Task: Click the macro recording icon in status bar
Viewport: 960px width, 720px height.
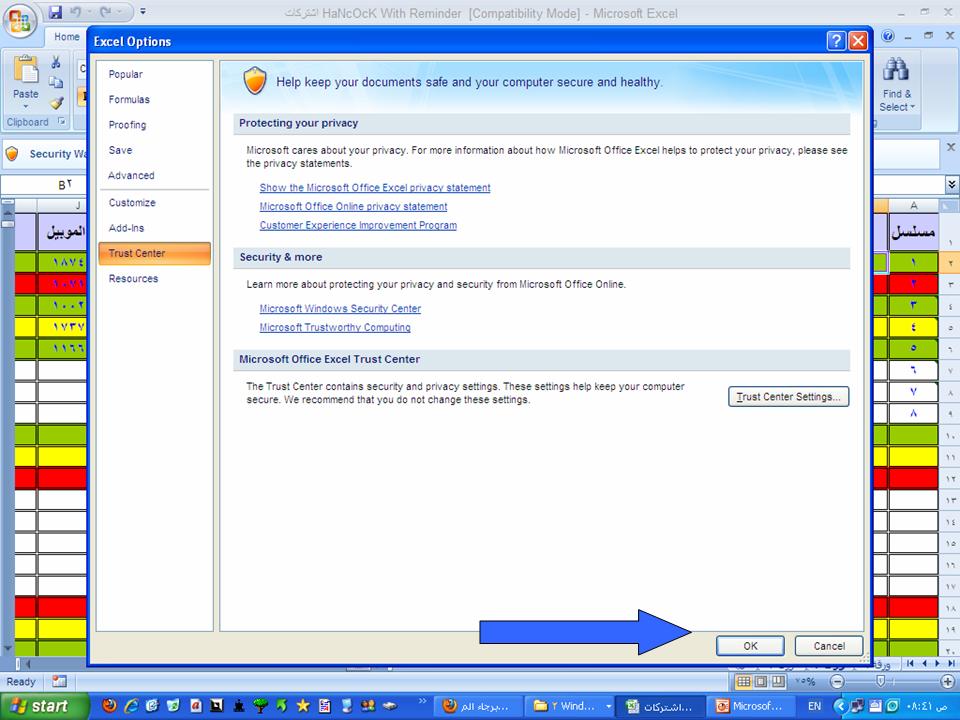Action: (x=59, y=681)
